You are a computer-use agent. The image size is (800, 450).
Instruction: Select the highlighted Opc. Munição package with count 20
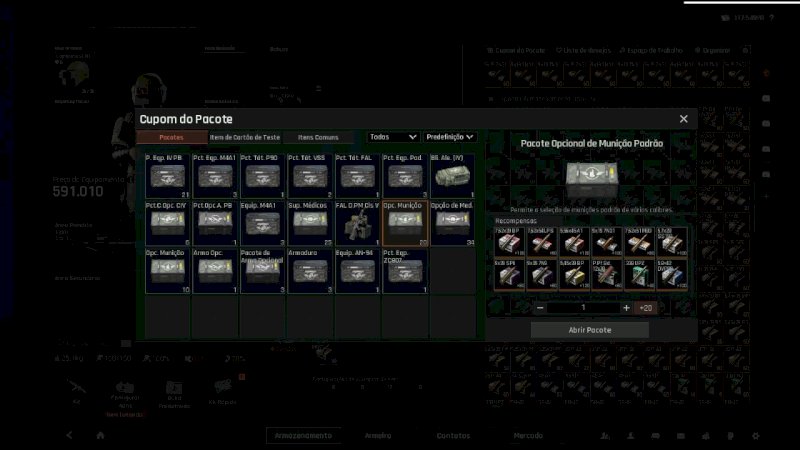pos(405,223)
